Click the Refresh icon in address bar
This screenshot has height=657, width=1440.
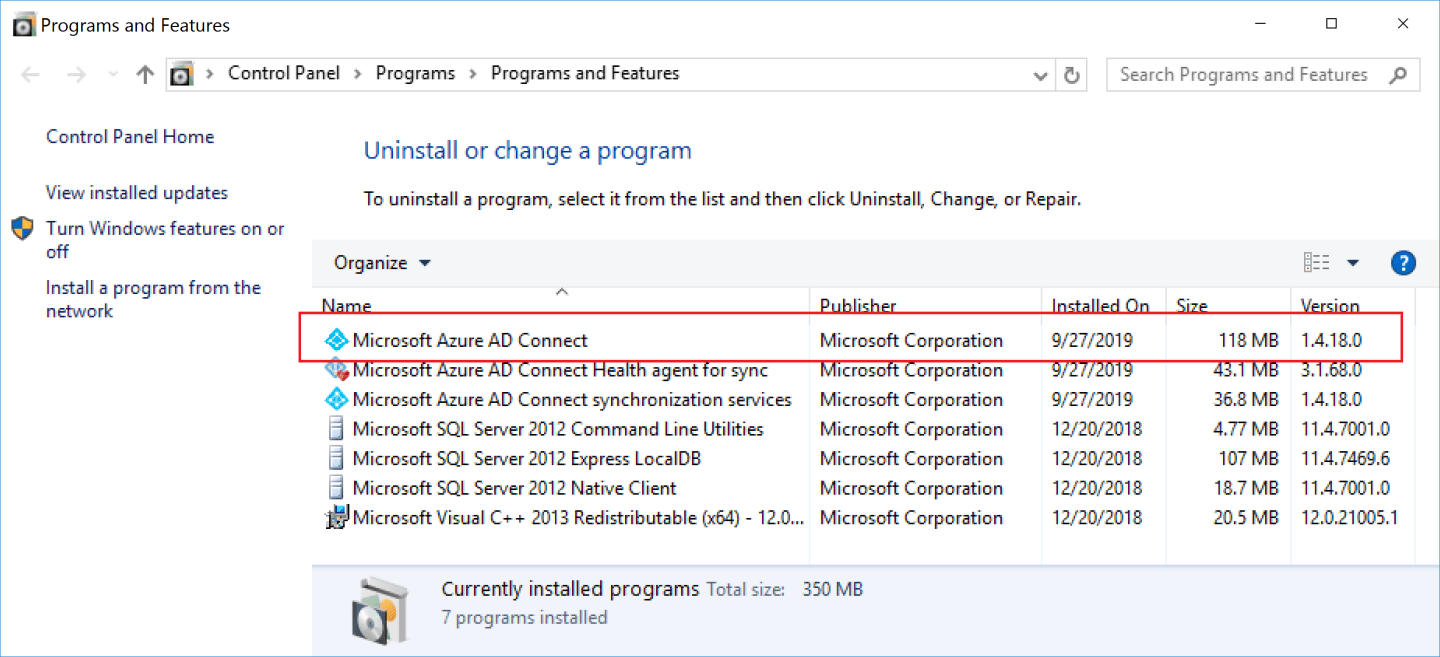1072,75
